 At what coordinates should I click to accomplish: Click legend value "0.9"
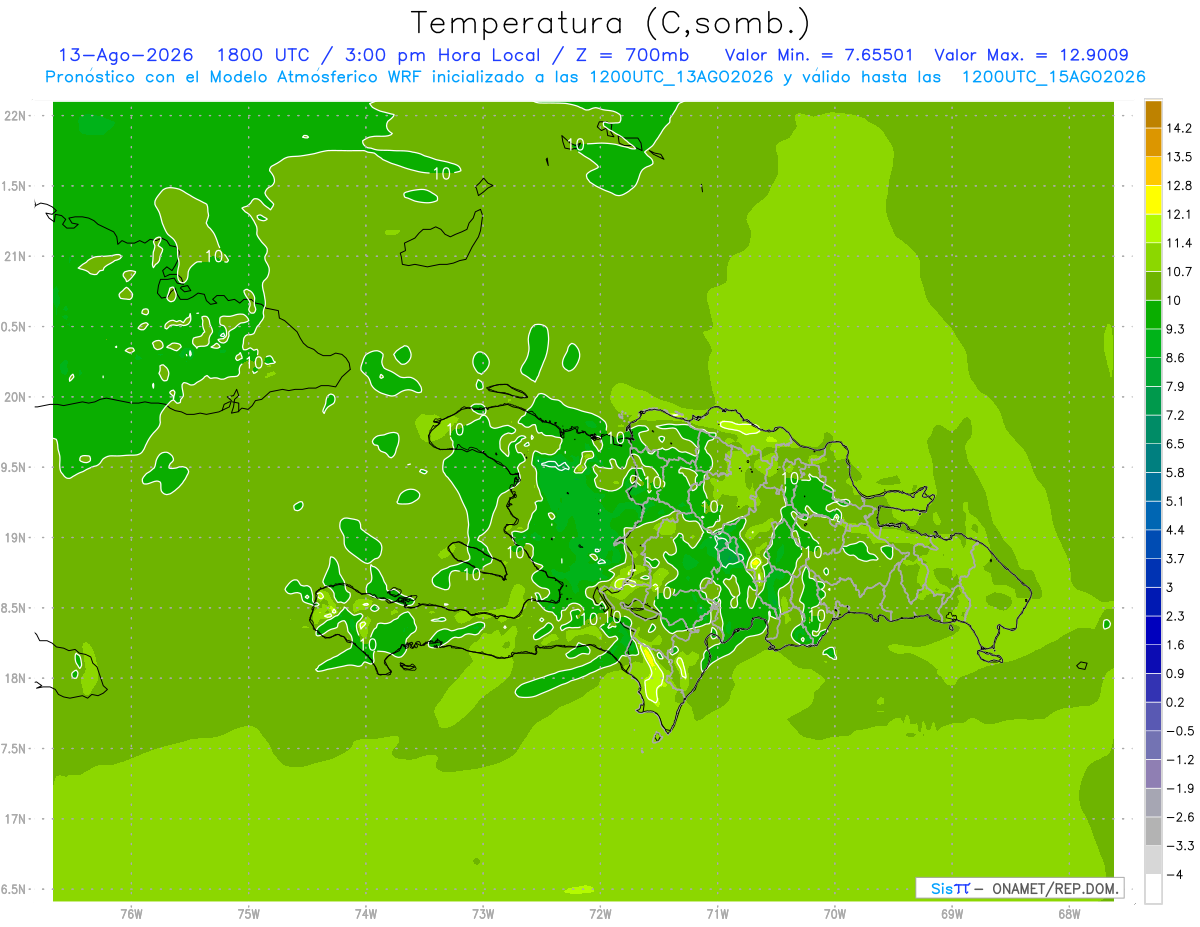coord(1175,674)
